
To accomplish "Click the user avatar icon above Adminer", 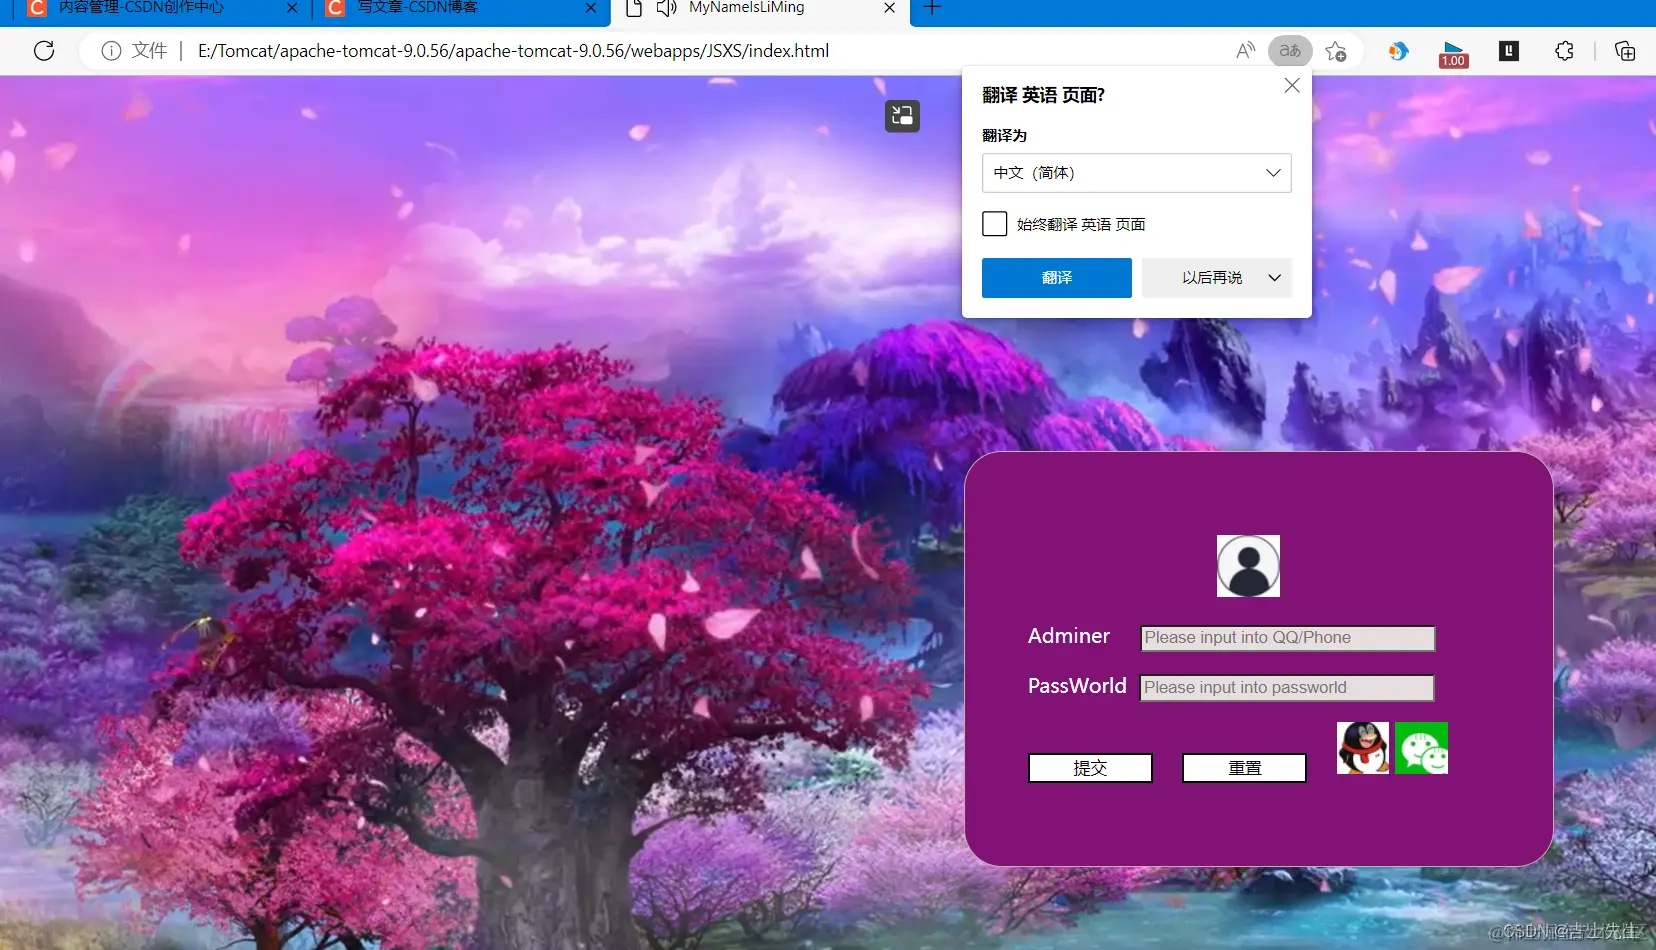I will pos(1248,565).
